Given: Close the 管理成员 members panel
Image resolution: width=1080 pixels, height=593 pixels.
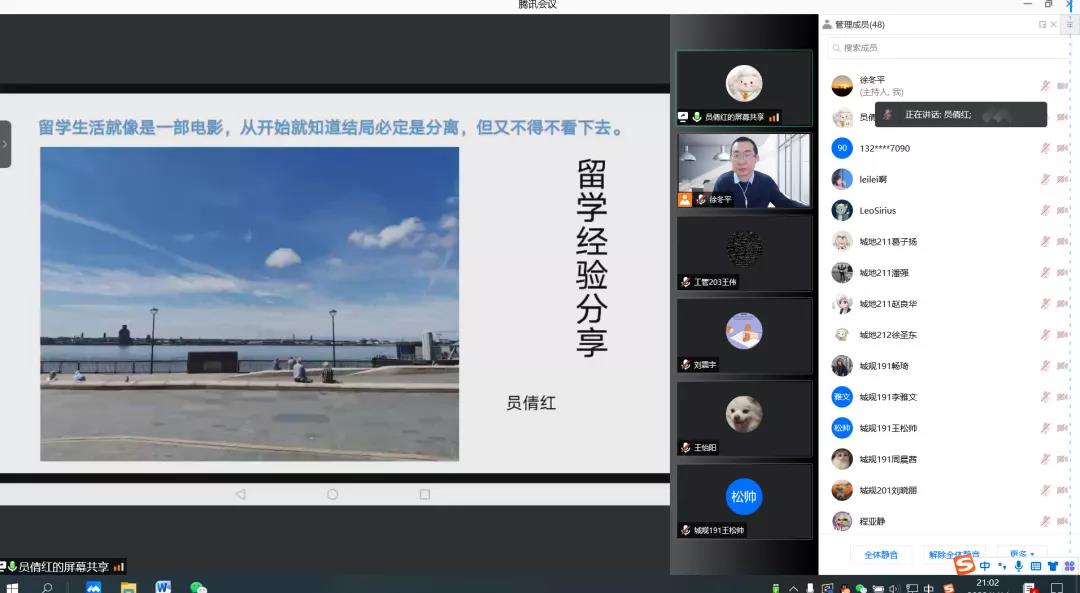Looking at the screenshot, I should 1053,24.
